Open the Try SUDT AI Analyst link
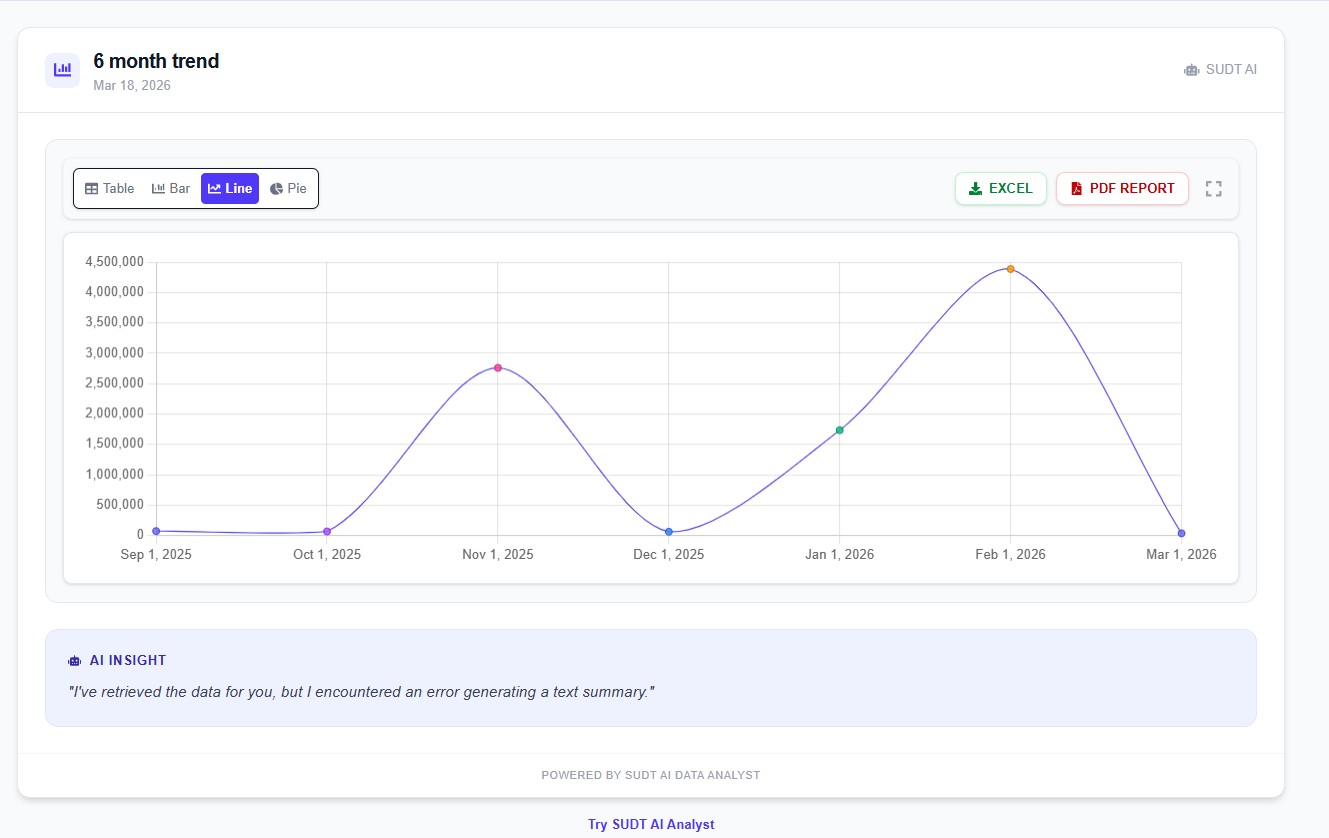 click(651, 824)
